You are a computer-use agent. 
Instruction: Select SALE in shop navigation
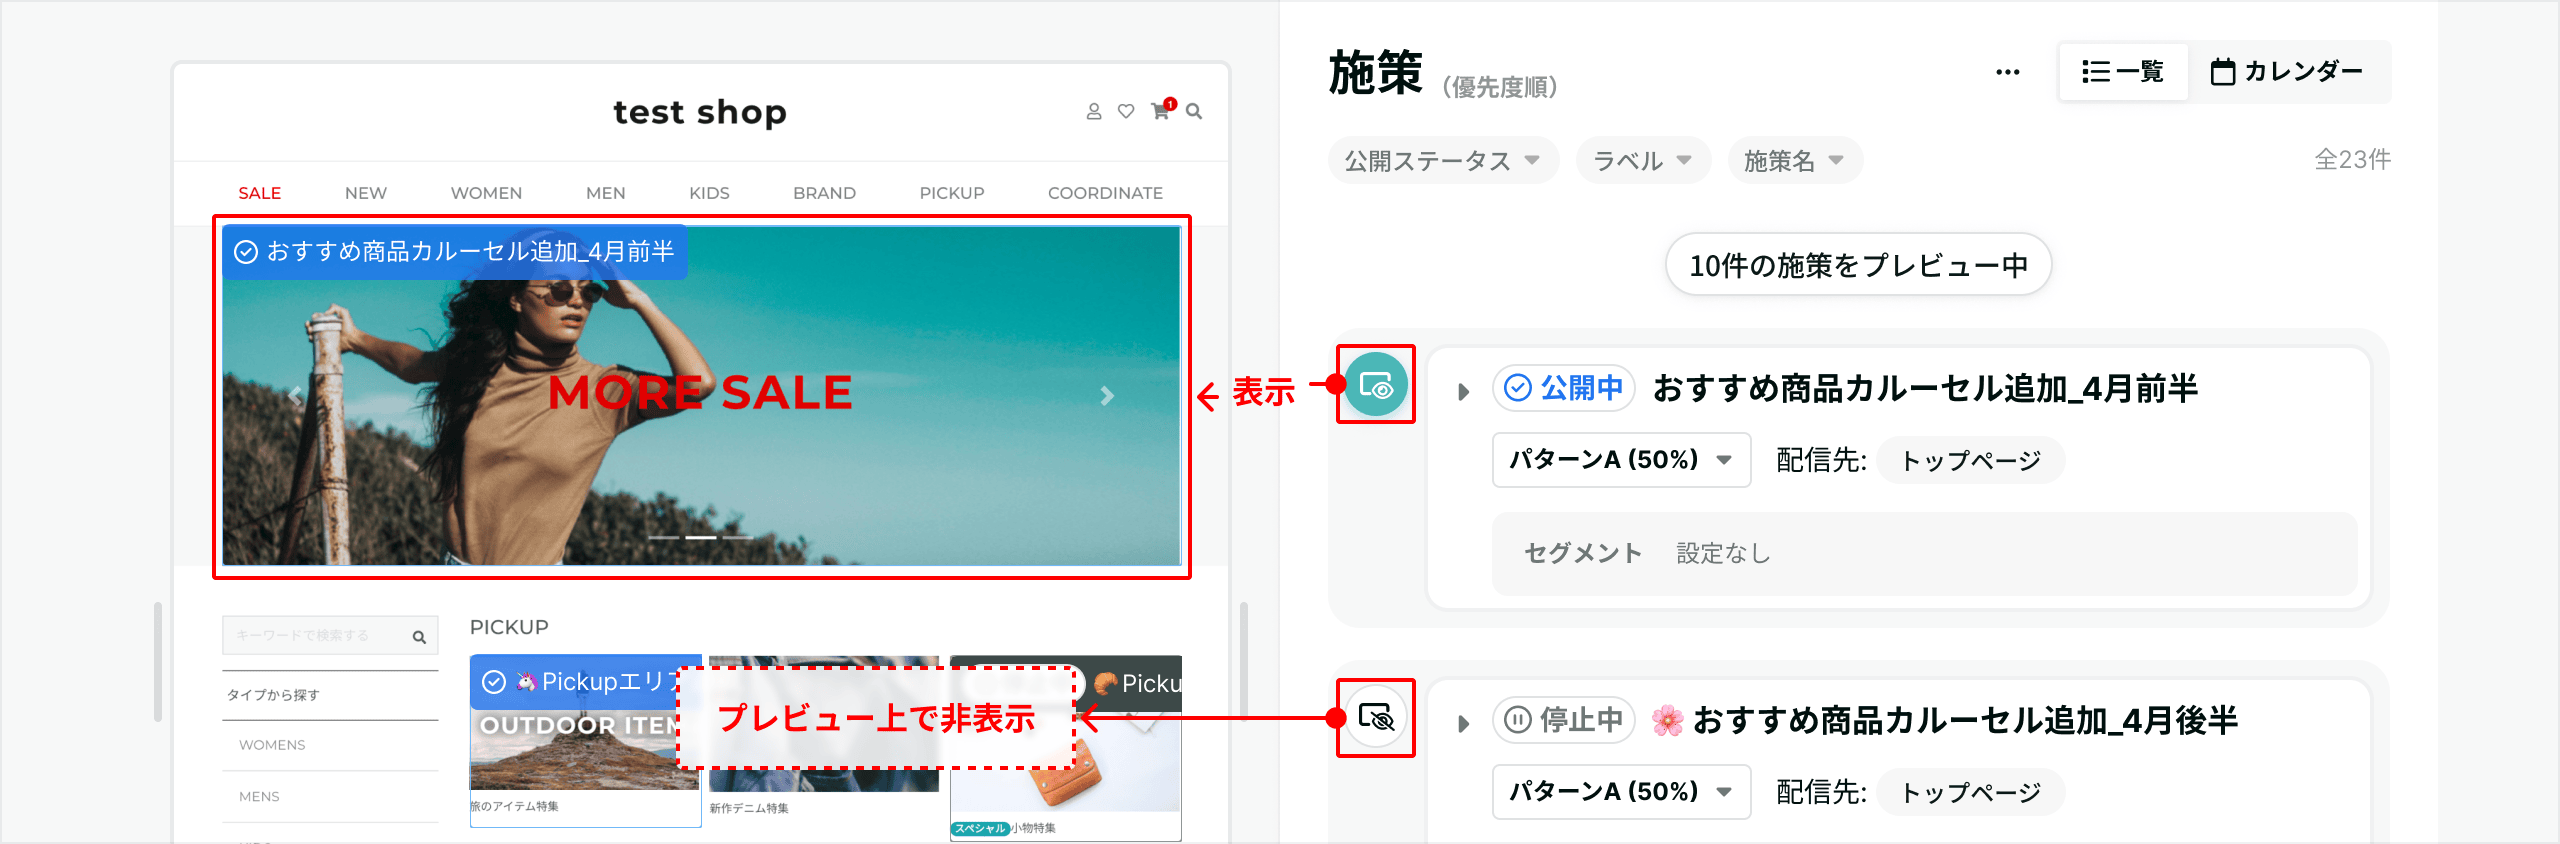click(259, 193)
